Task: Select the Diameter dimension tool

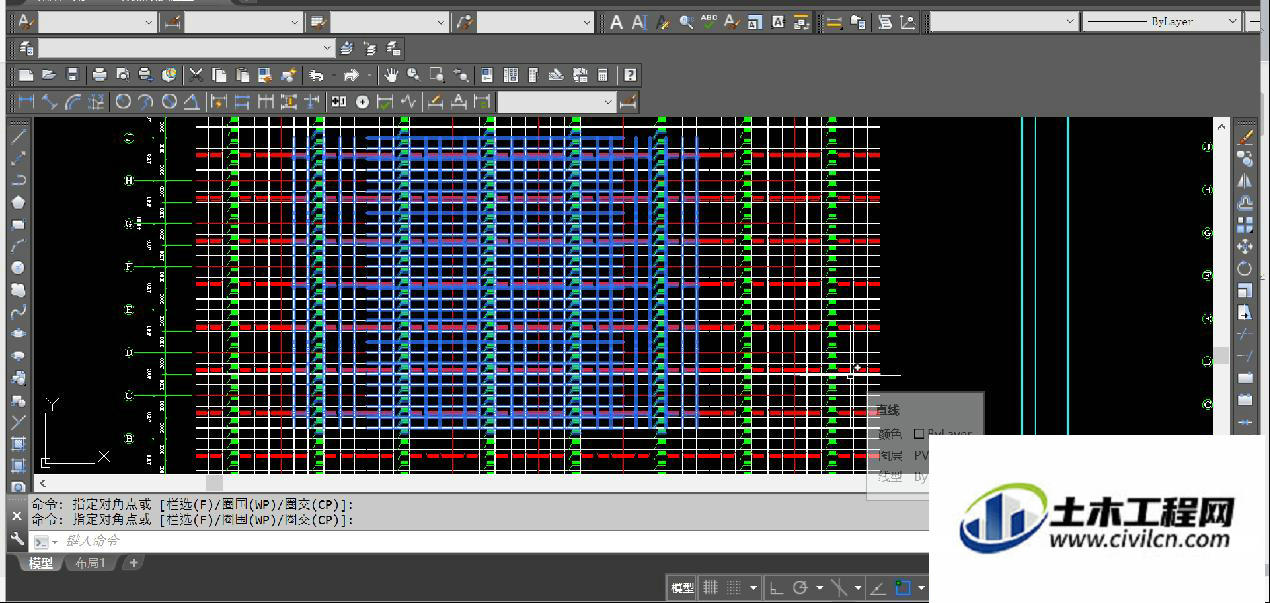Action: [x=169, y=102]
